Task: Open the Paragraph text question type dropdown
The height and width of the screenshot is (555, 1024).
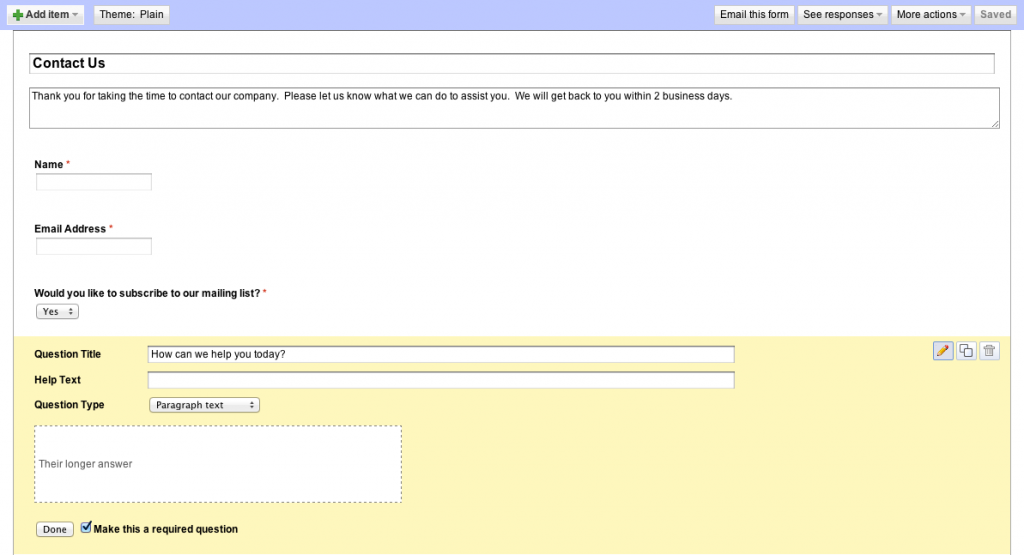Action: tap(204, 405)
